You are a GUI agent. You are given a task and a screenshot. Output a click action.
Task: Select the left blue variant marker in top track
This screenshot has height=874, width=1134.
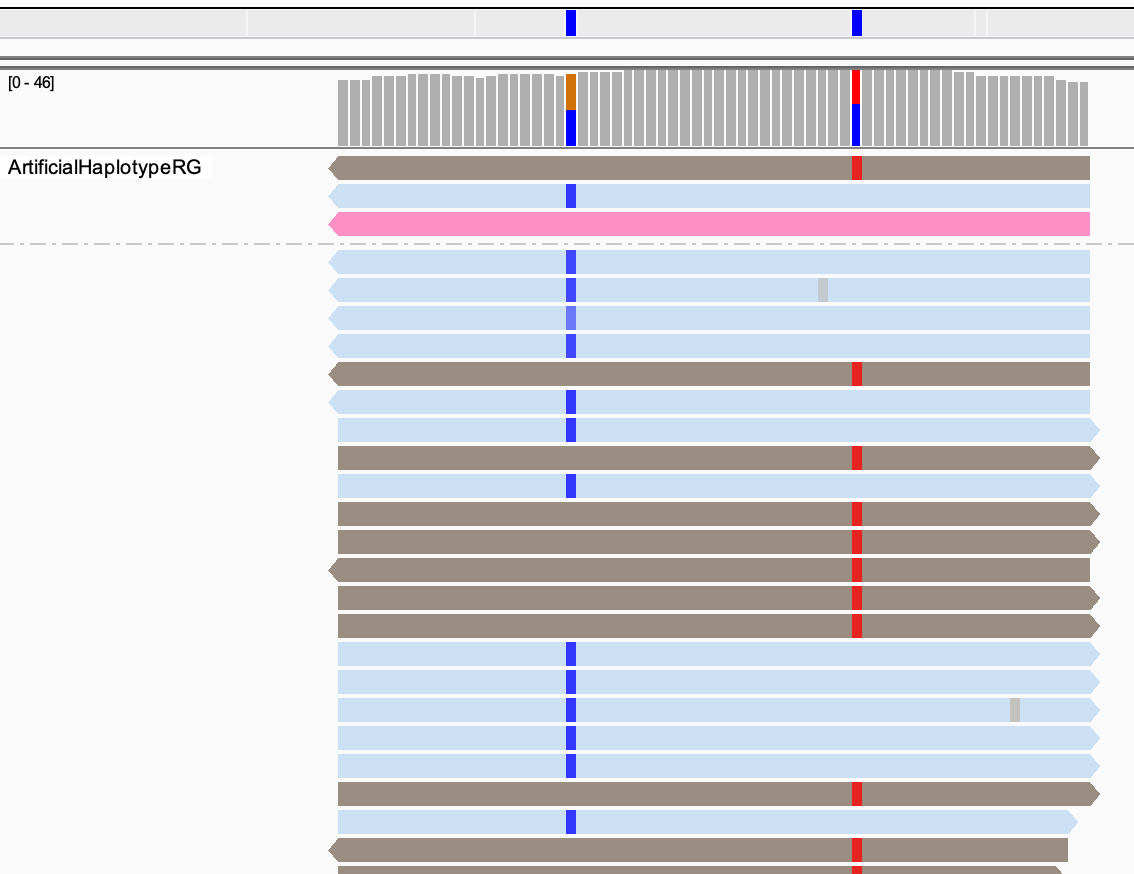pos(571,23)
